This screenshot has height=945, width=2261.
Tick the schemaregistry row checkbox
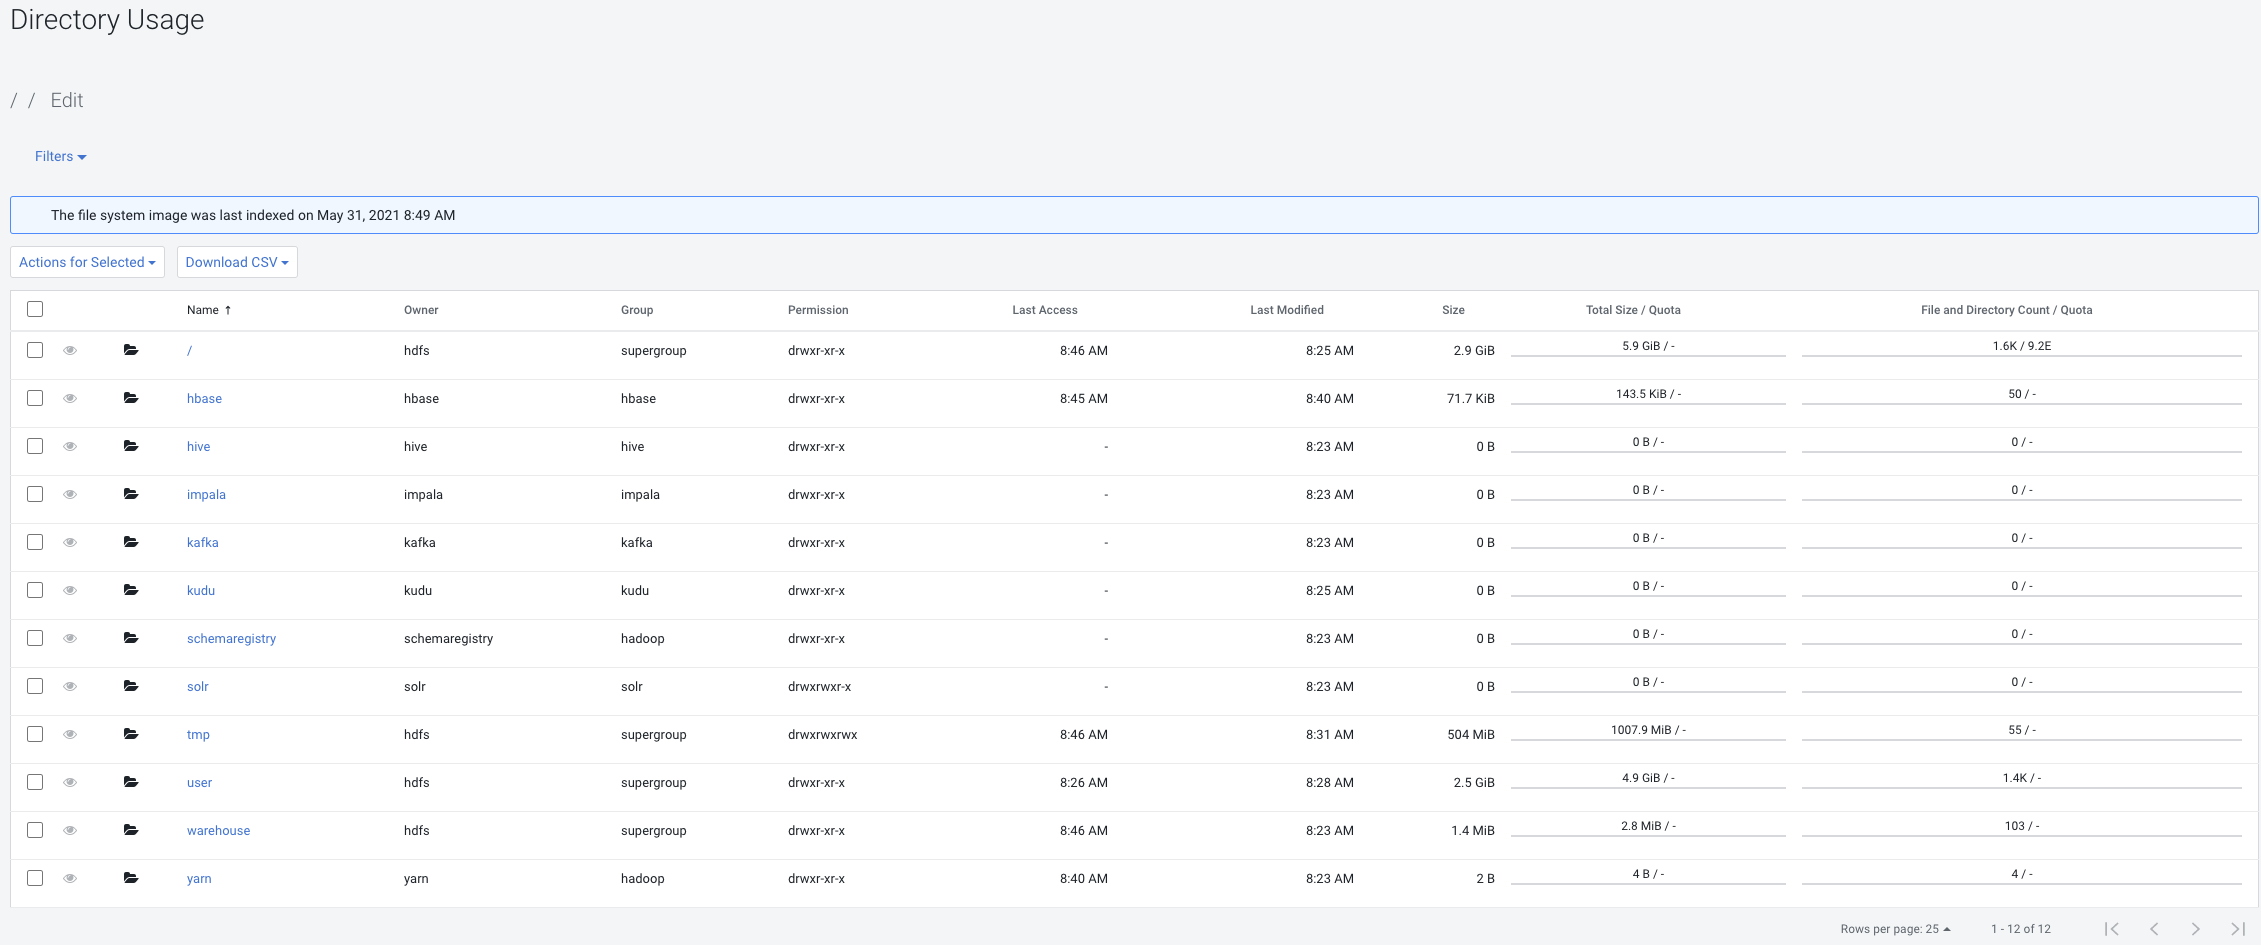35,638
